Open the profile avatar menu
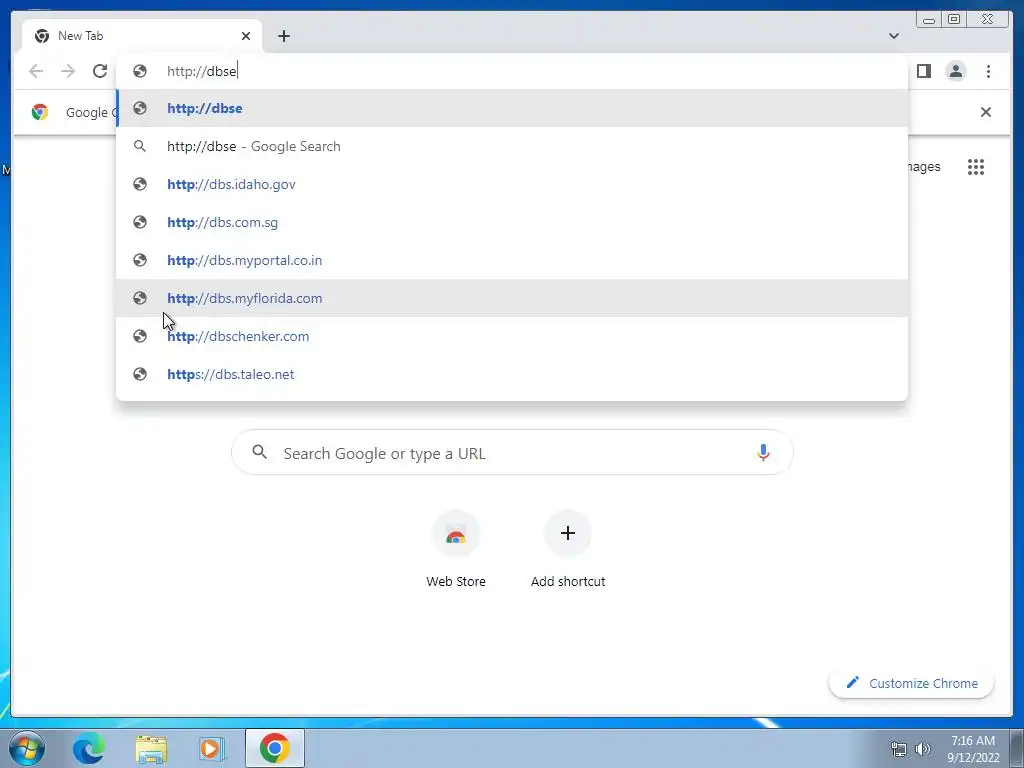This screenshot has height=768, width=1024. [955, 71]
